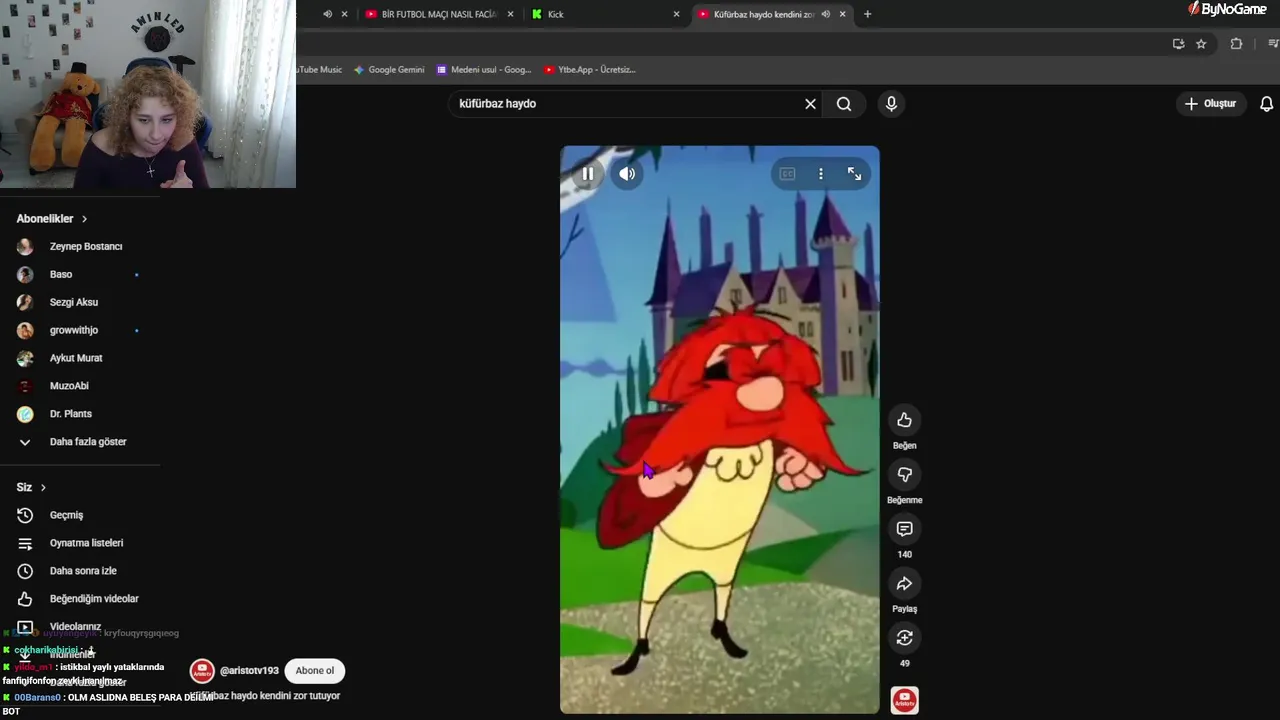
Task: Share the video via Paylaş
Action: [904, 583]
